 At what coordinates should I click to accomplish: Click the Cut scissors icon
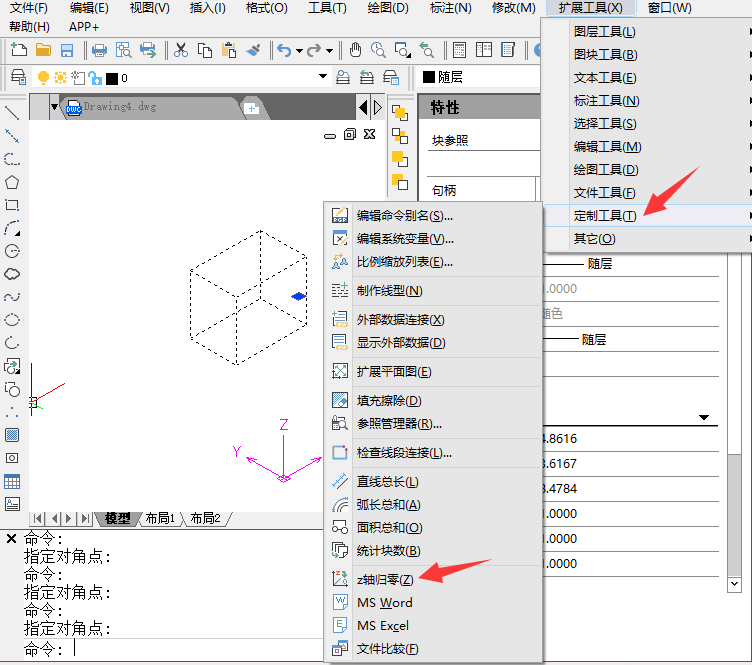pyautogui.click(x=180, y=49)
